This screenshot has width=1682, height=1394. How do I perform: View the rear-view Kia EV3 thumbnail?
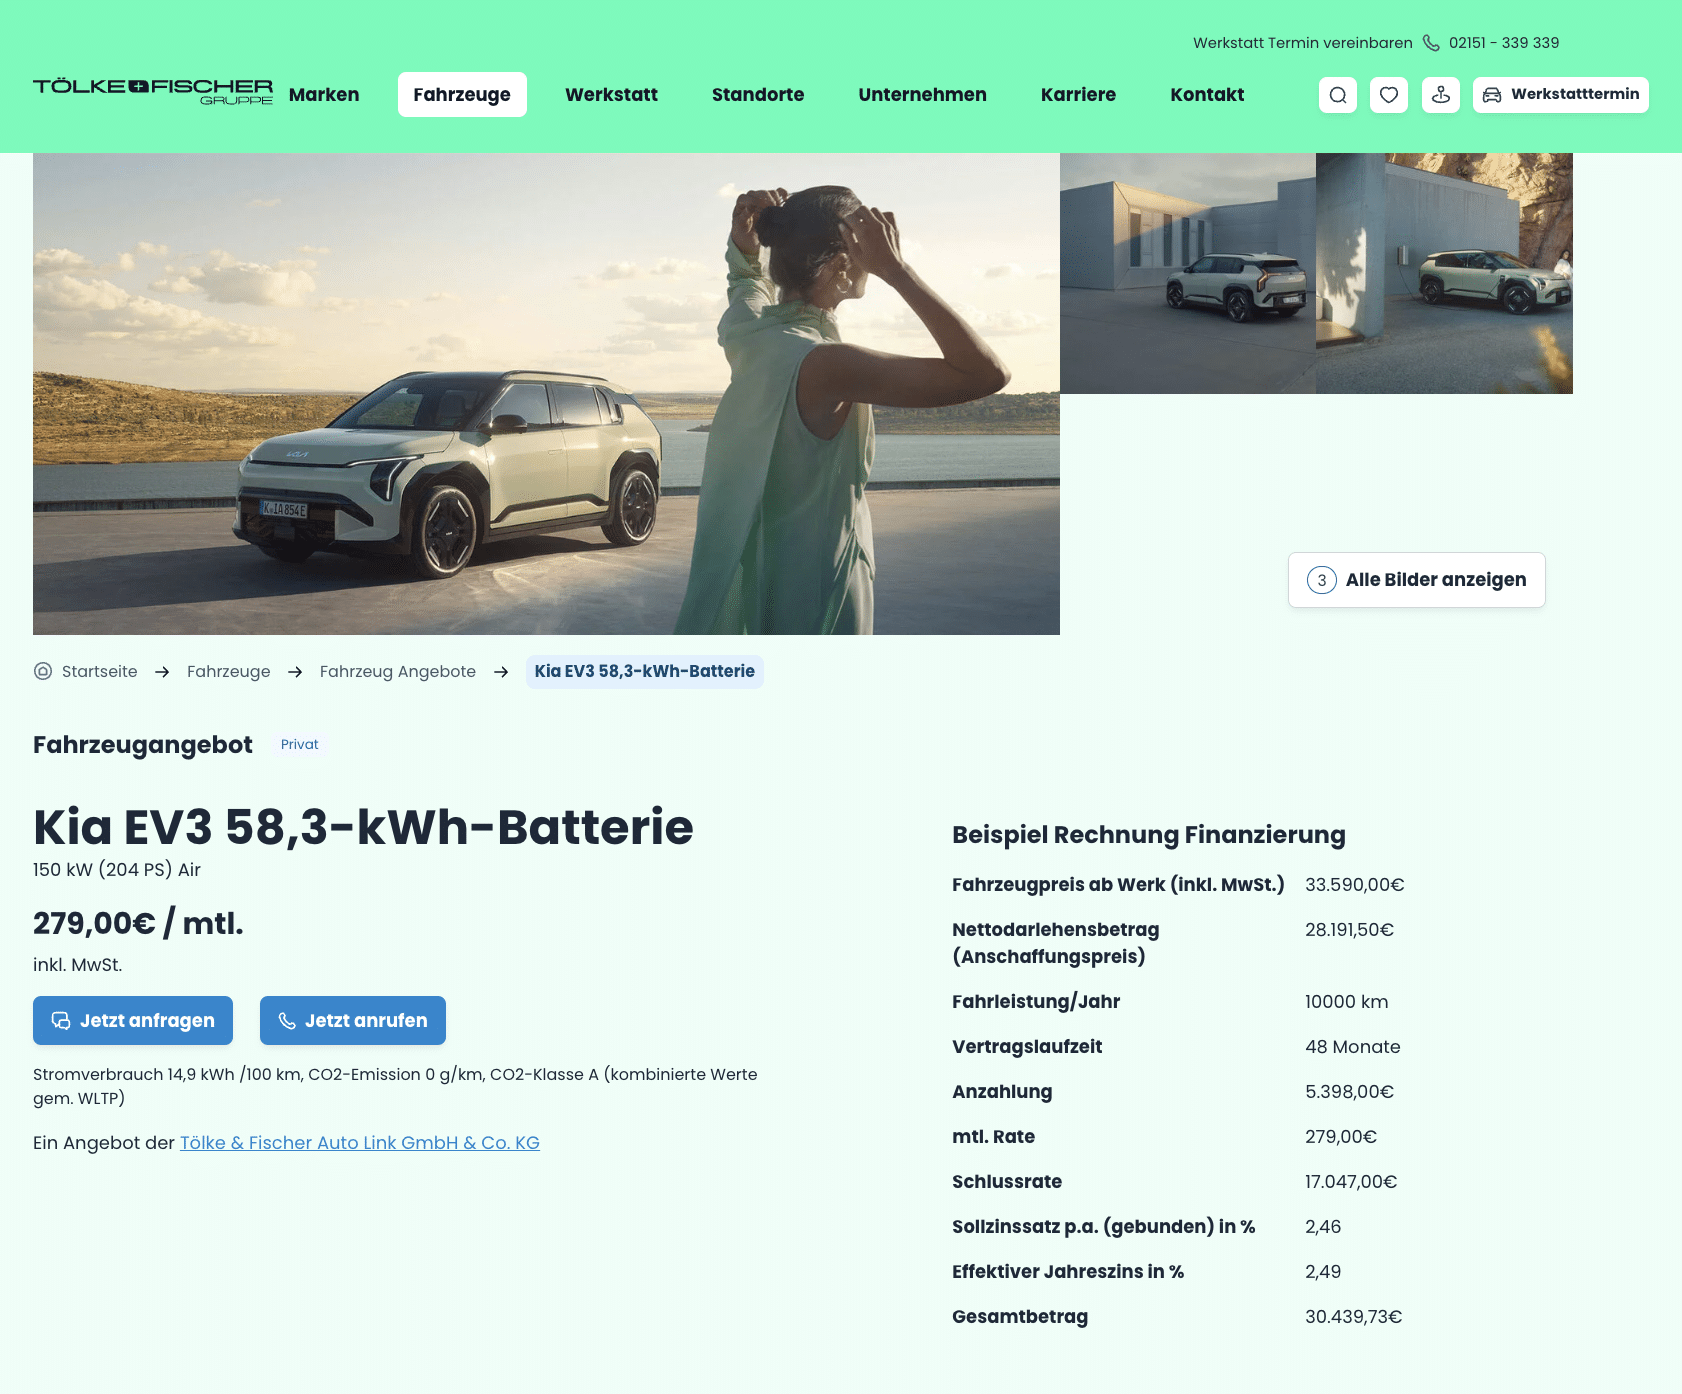[x=1188, y=273]
